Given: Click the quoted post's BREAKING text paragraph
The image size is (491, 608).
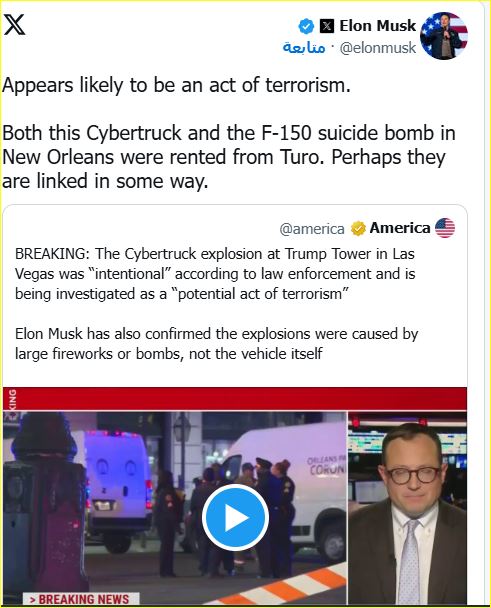Looking at the screenshot, I should 215,274.
